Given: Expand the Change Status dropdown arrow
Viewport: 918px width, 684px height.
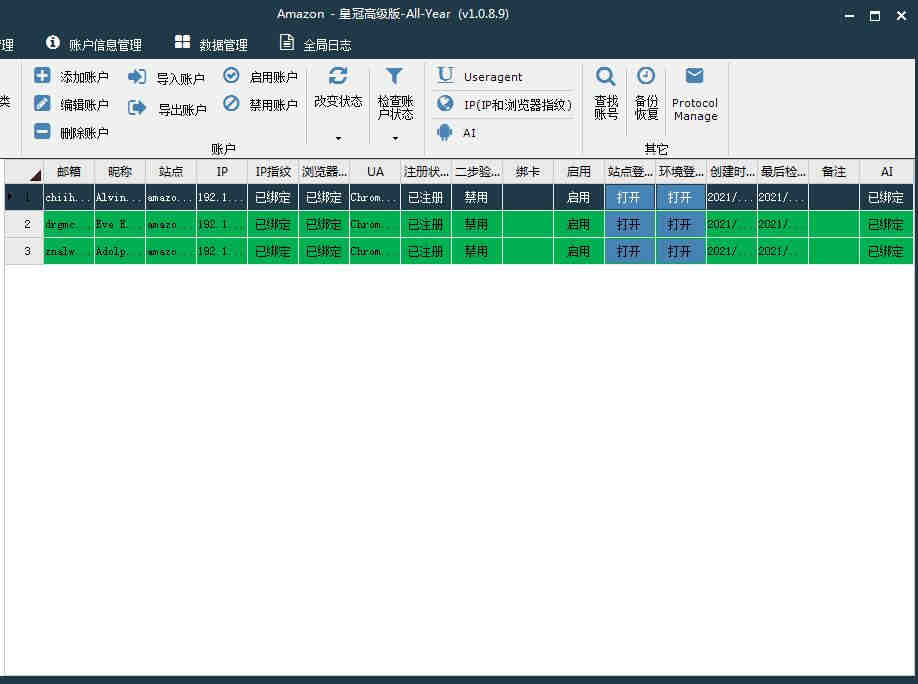Looking at the screenshot, I should click(338, 139).
